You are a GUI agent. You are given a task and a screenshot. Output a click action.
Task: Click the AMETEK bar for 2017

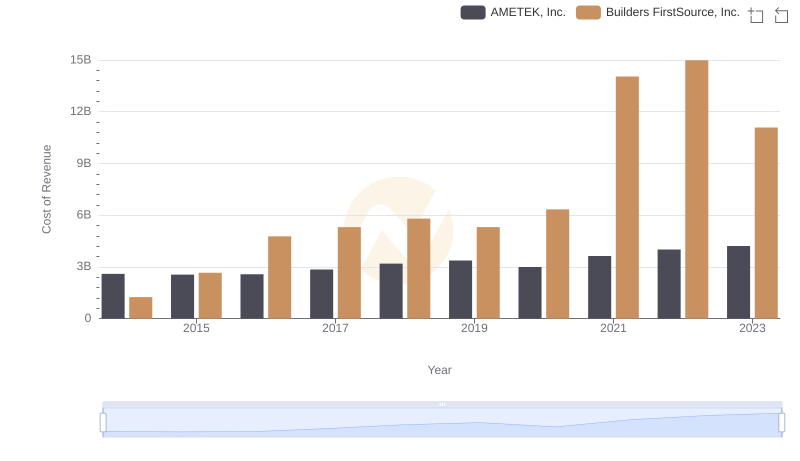[321, 294]
